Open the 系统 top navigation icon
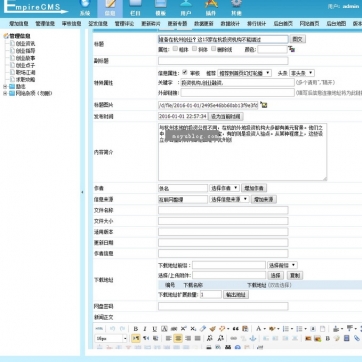This screenshot has width=362, height=362. point(85,8)
